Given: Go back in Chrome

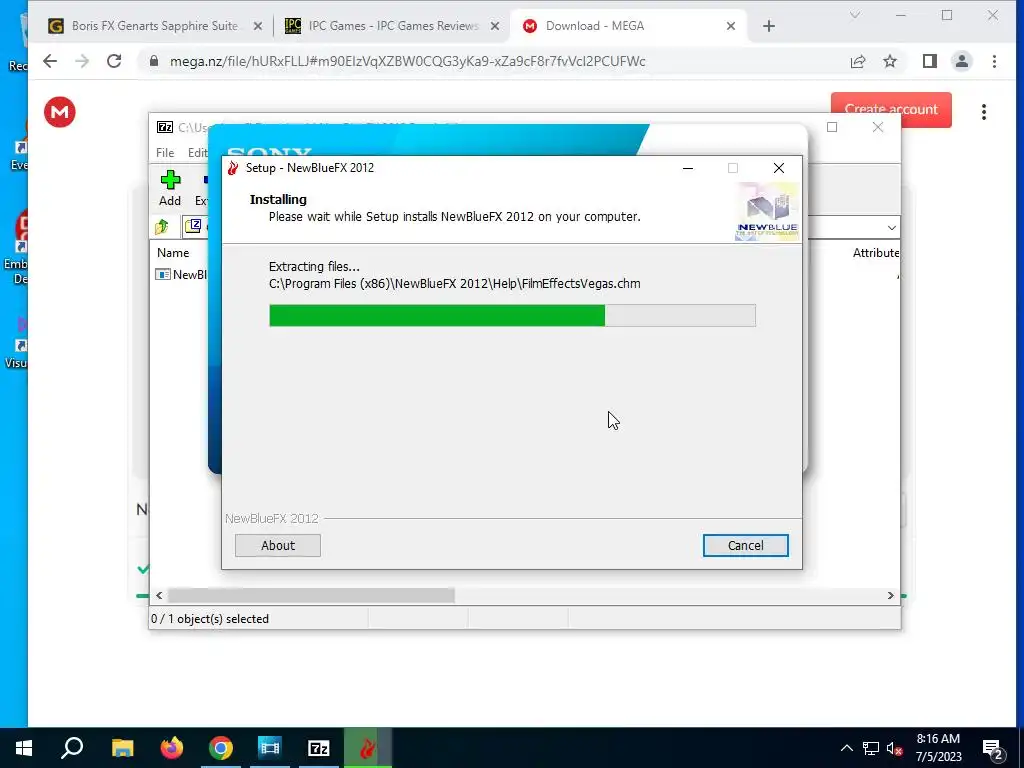Looking at the screenshot, I should point(50,61).
